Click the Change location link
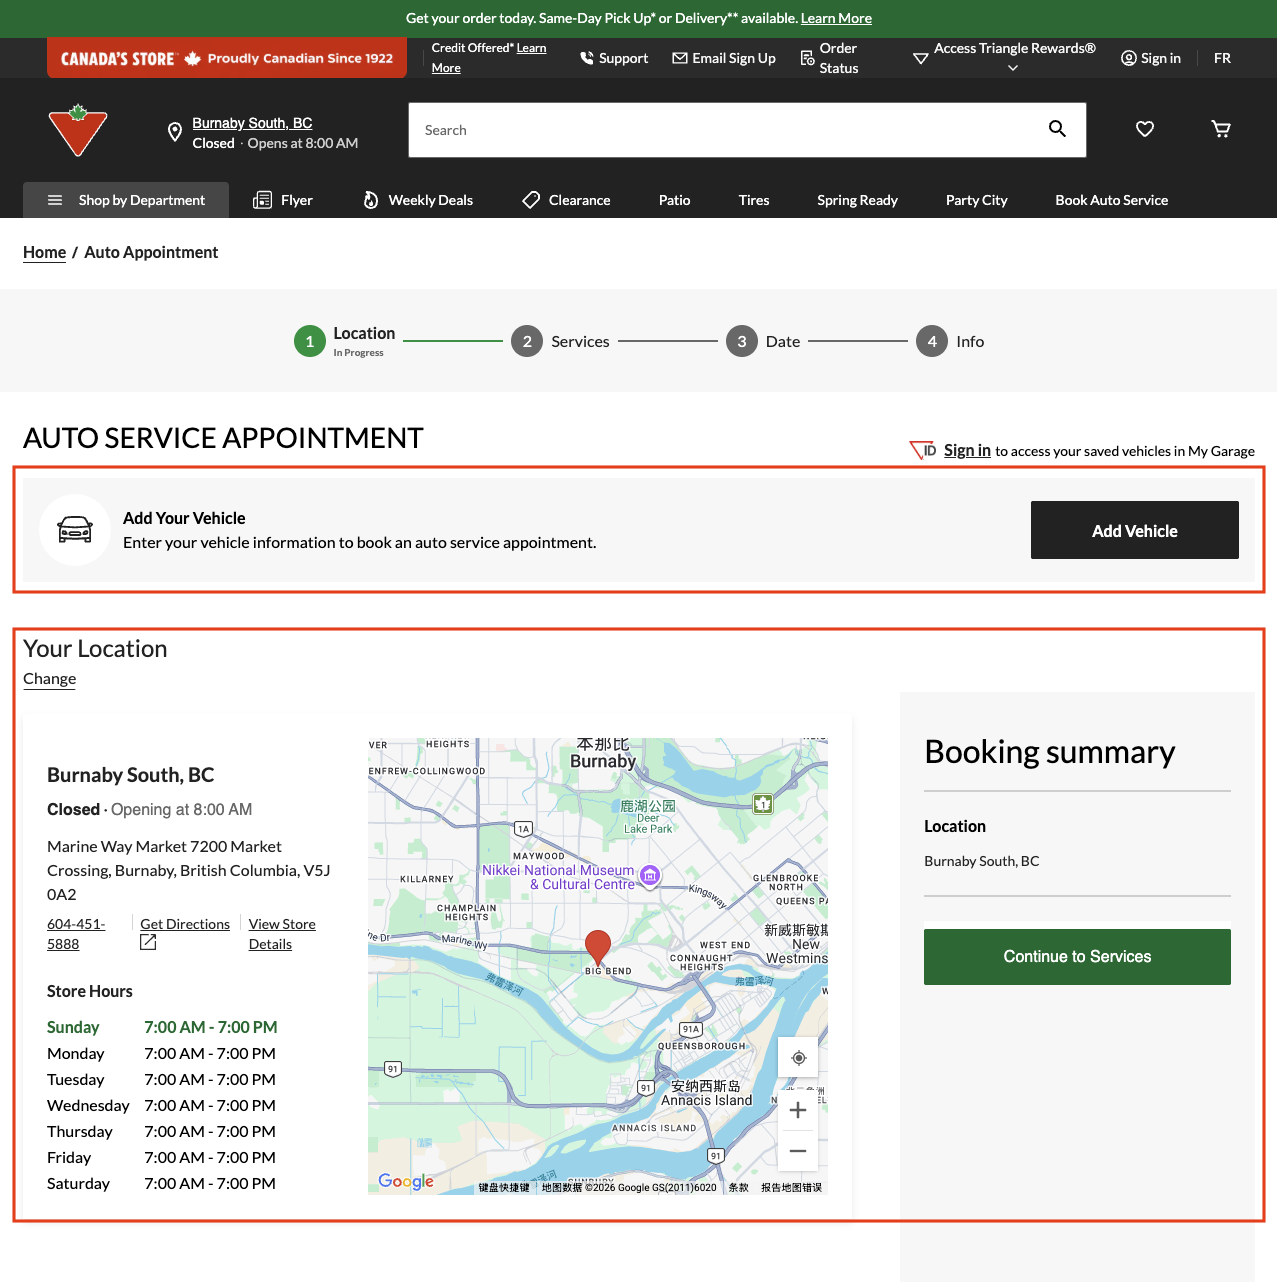The height and width of the screenshot is (1282, 1277). click(x=50, y=679)
